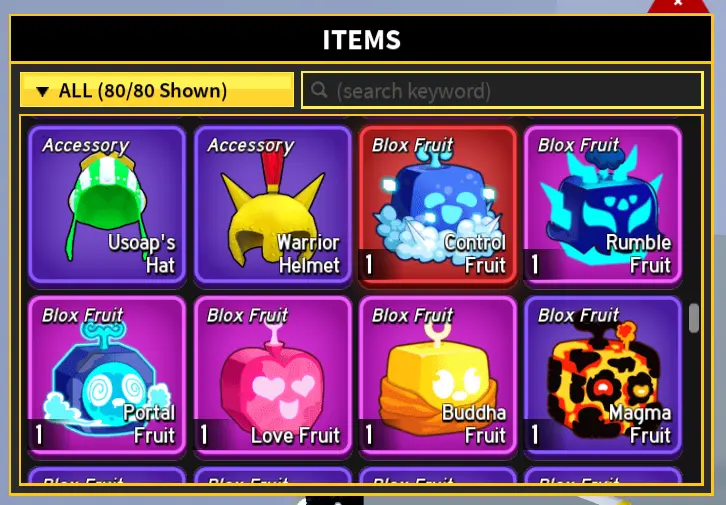The image size is (726, 505).
Task: Select the last partially visible Blox Fruit tile in bottom row
Action: (603, 475)
